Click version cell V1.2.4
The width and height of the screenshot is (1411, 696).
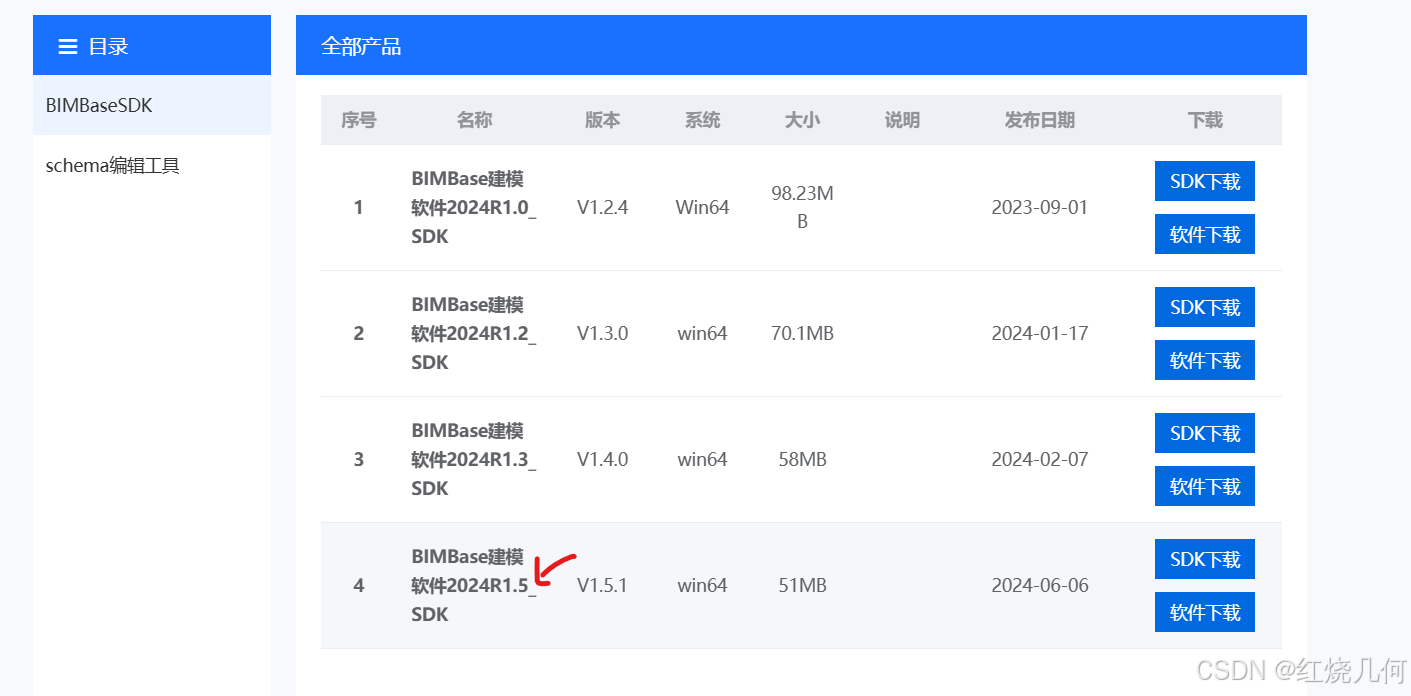pyautogui.click(x=602, y=208)
